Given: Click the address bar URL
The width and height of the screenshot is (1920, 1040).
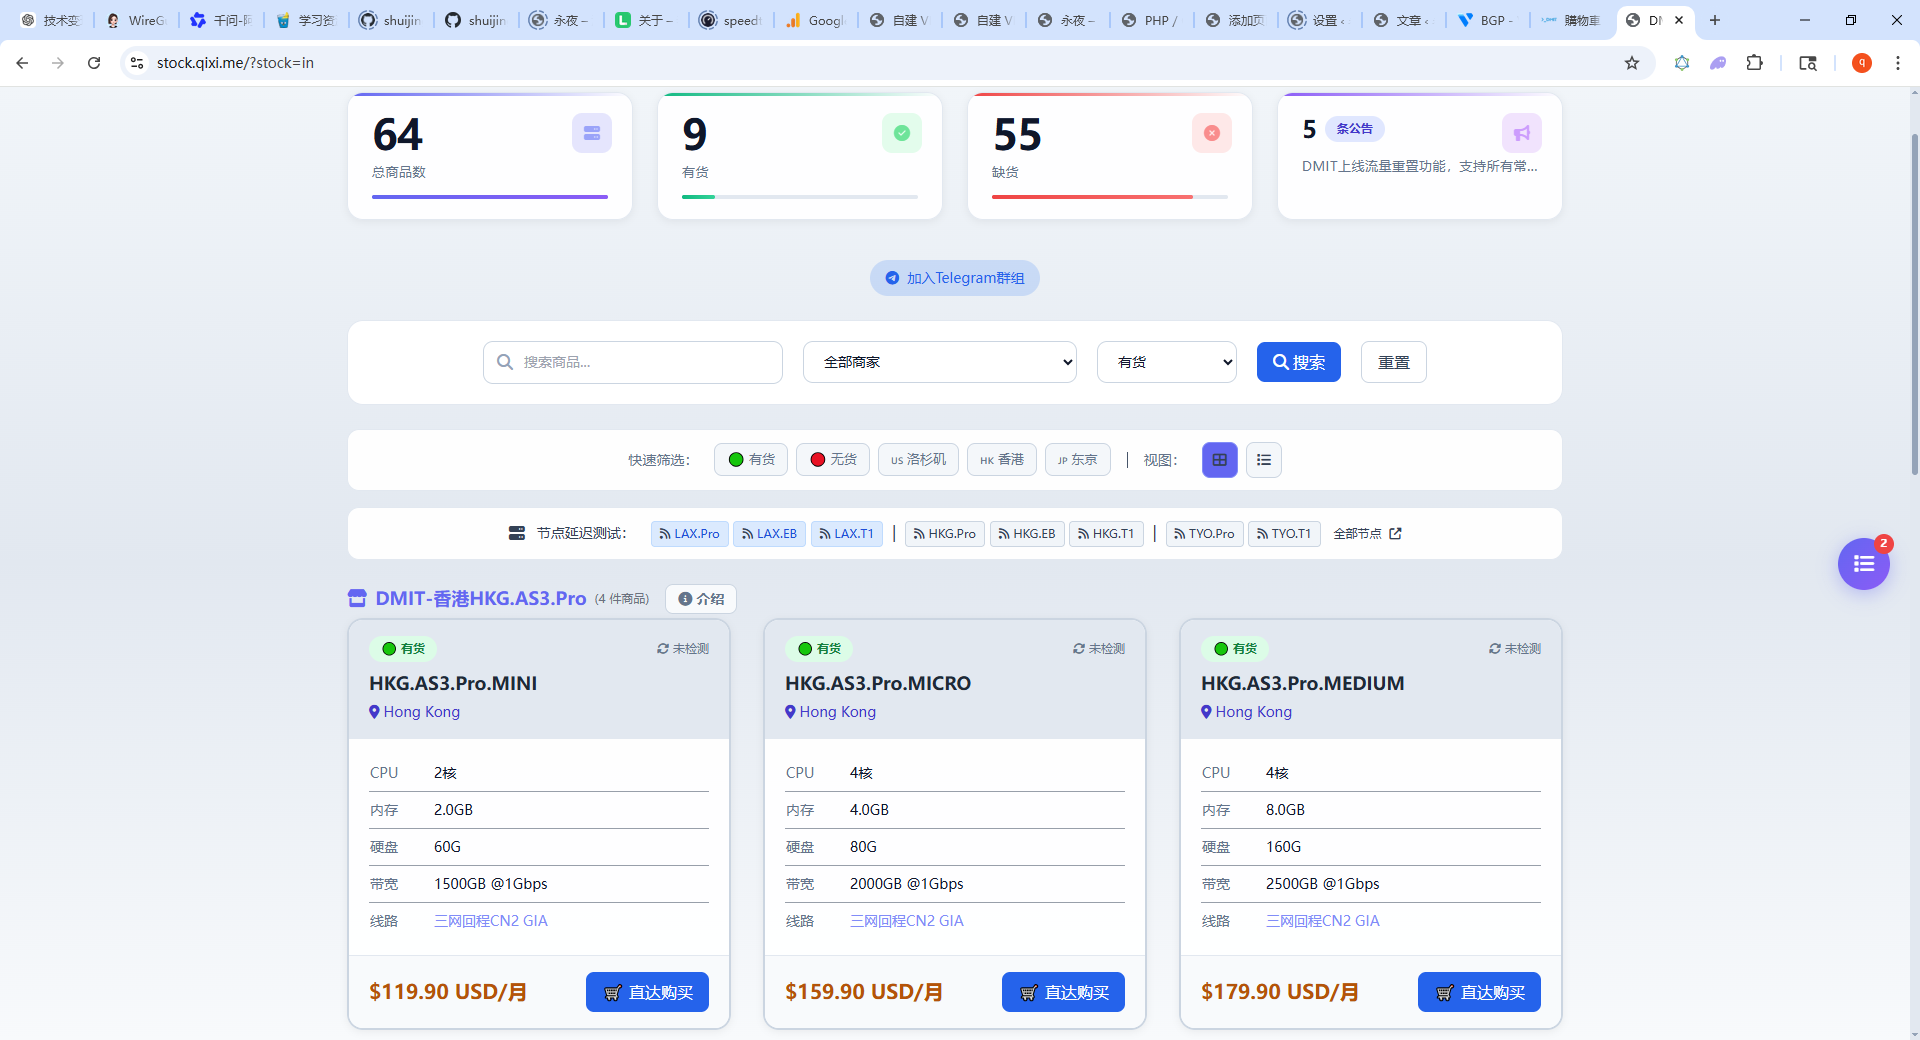Looking at the screenshot, I should coord(235,63).
